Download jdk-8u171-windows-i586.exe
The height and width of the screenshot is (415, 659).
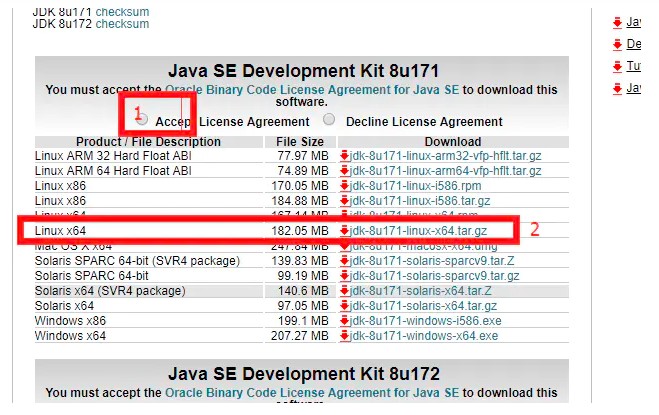[x=426, y=321]
